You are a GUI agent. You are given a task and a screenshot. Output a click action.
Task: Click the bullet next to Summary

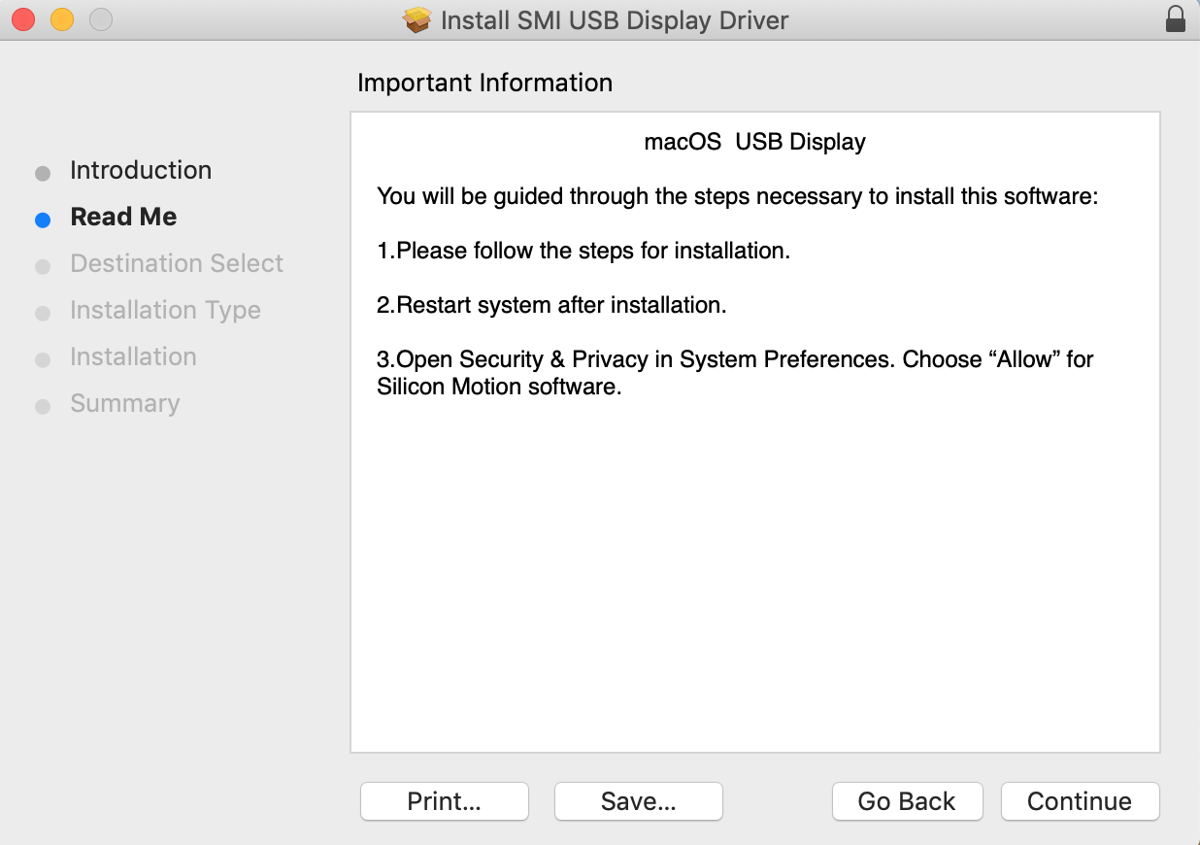[x=42, y=405]
